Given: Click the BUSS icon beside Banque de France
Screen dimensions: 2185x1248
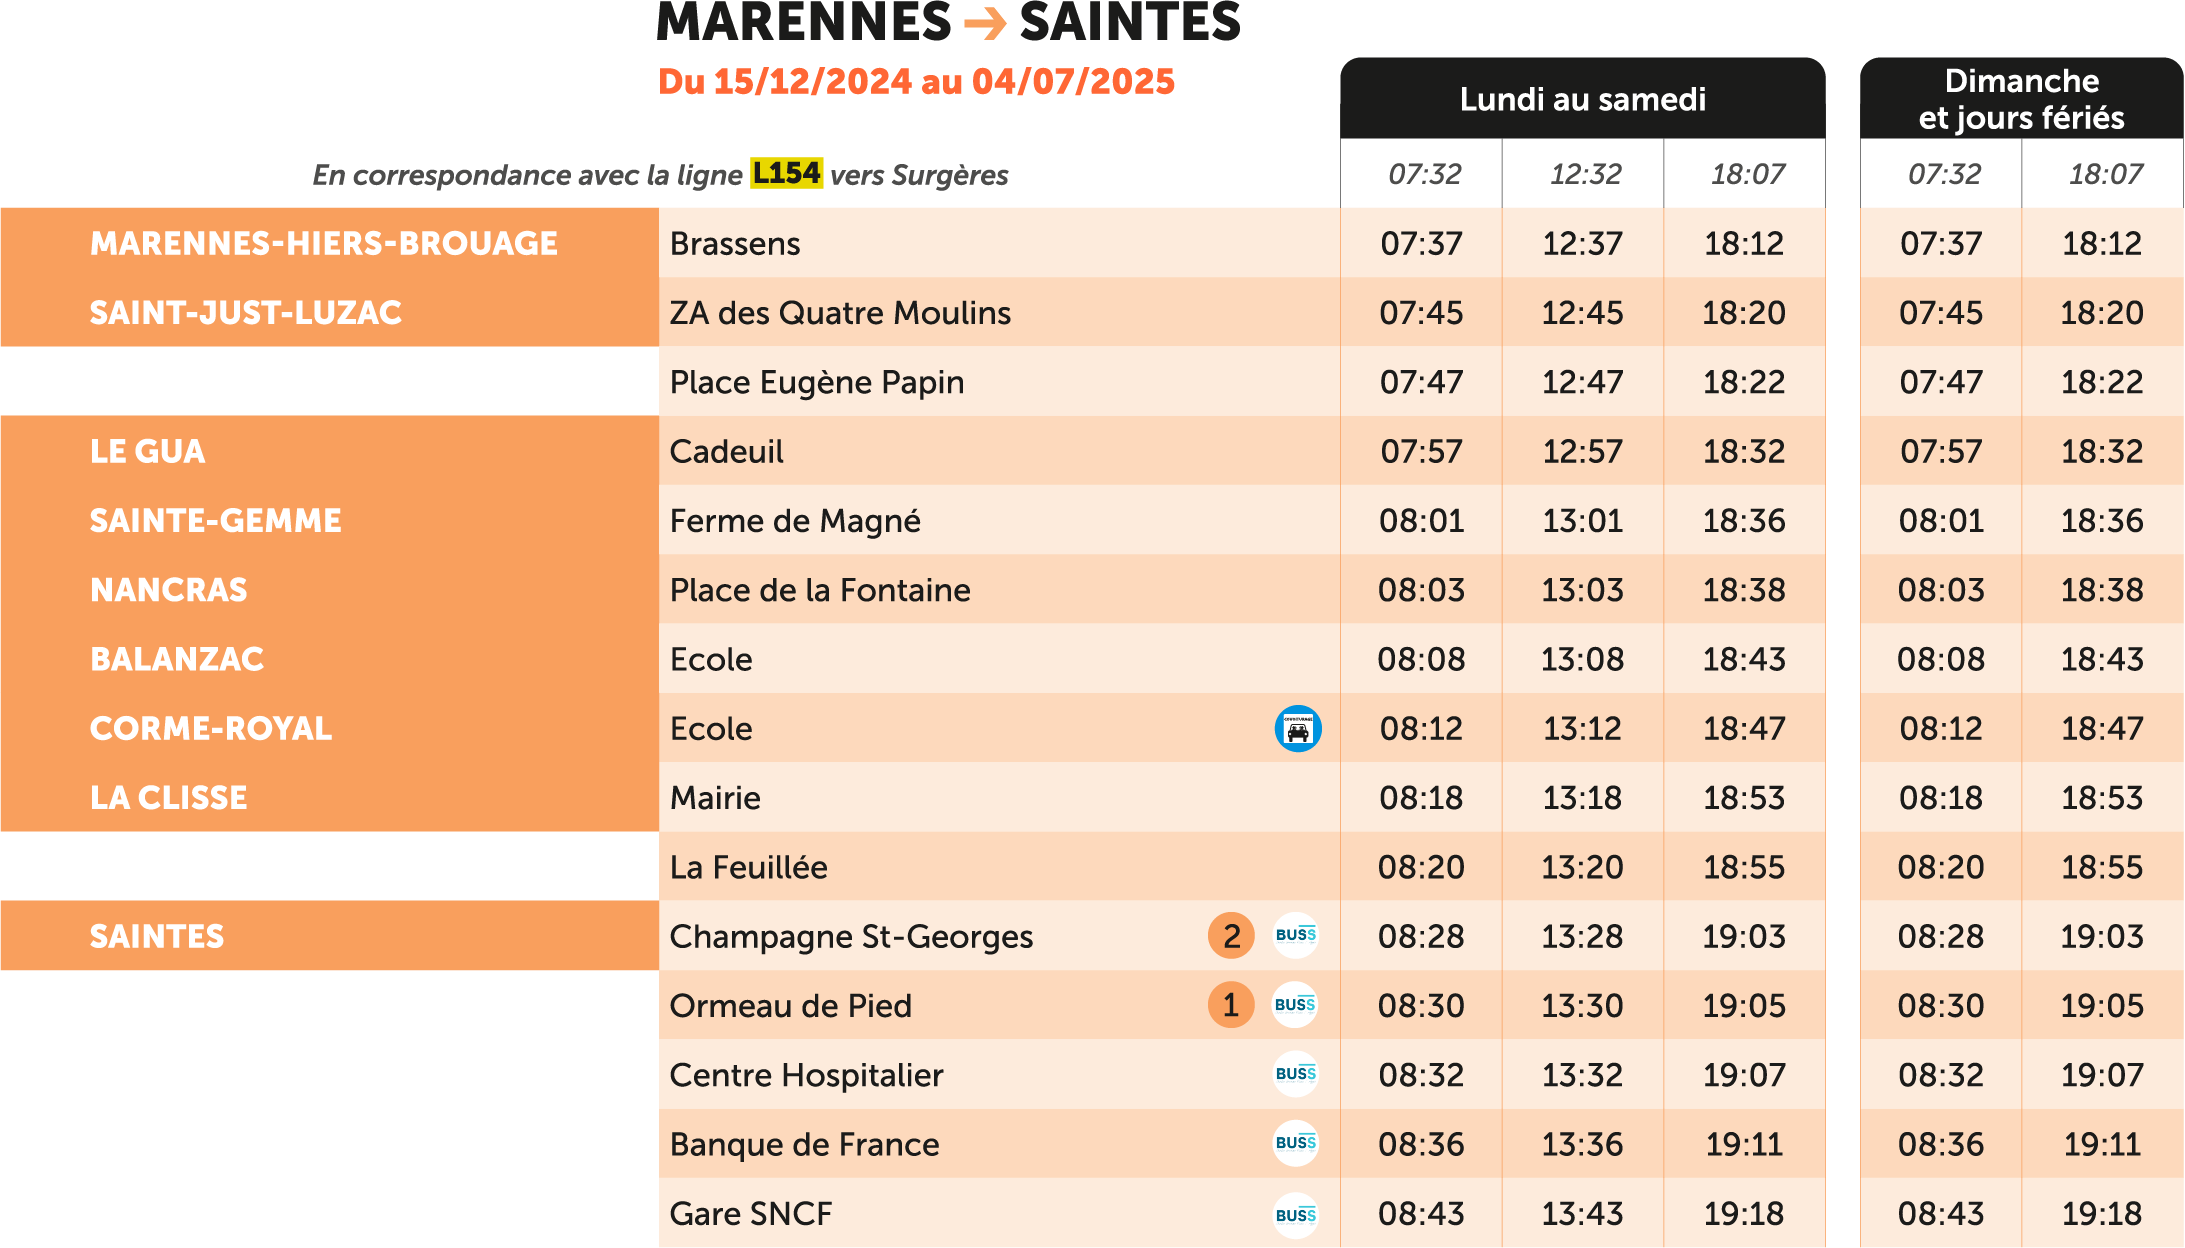Looking at the screenshot, I should pos(1295,1143).
